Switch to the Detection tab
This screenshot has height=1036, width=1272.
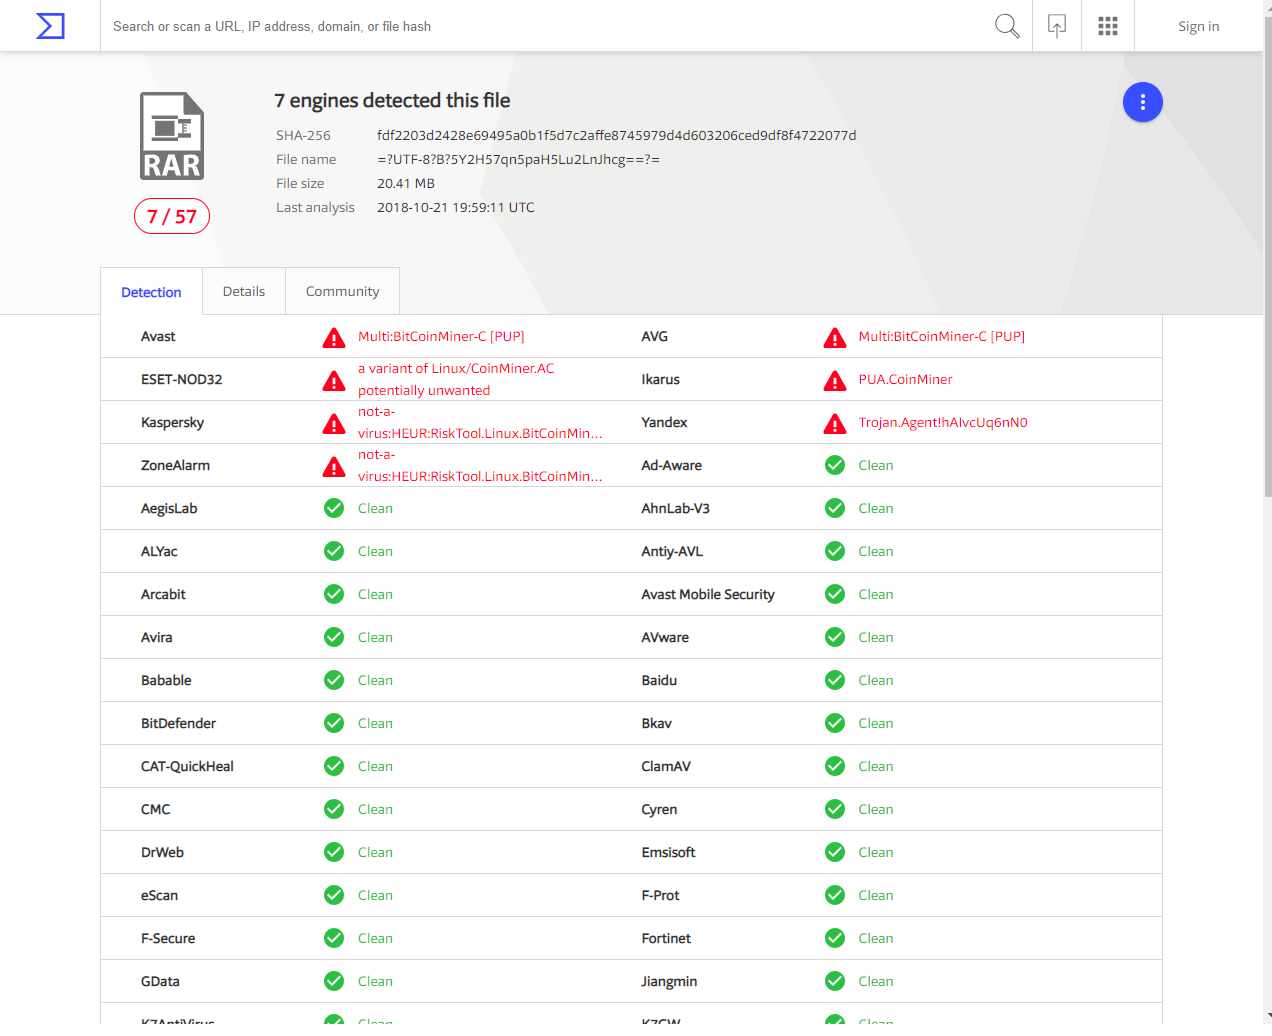(x=151, y=292)
